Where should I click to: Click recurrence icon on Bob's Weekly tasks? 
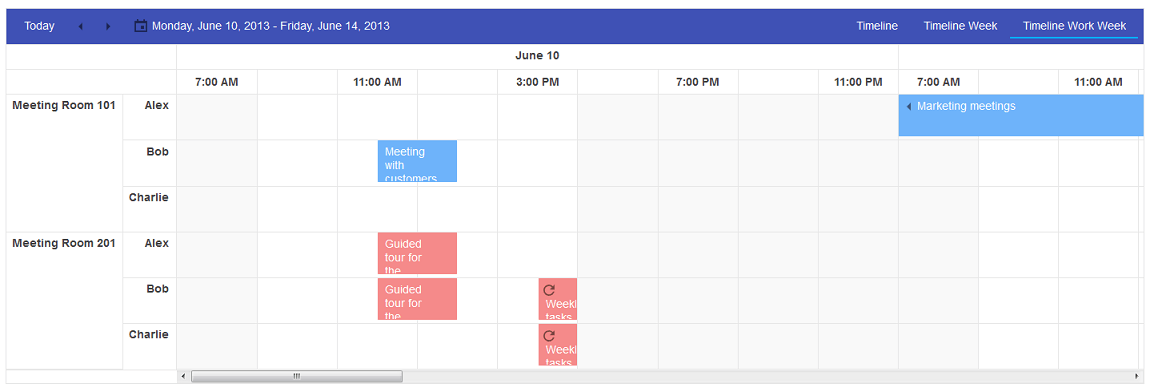click(549, 290)
